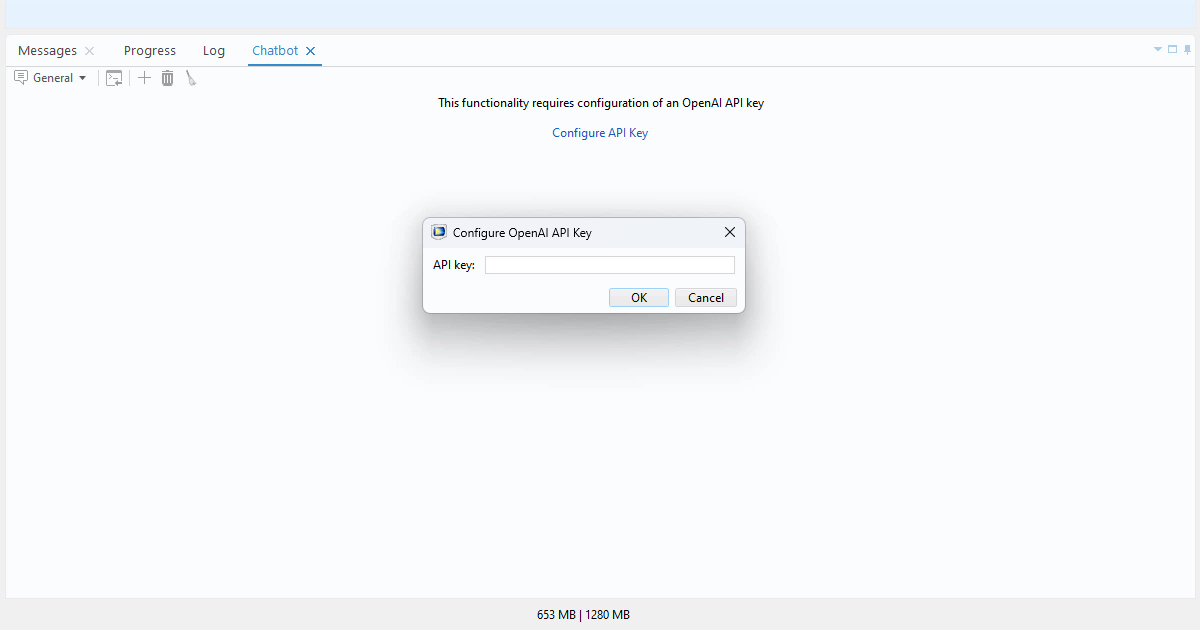Start a new chat with the plus icon

click(x=144, y=77)
